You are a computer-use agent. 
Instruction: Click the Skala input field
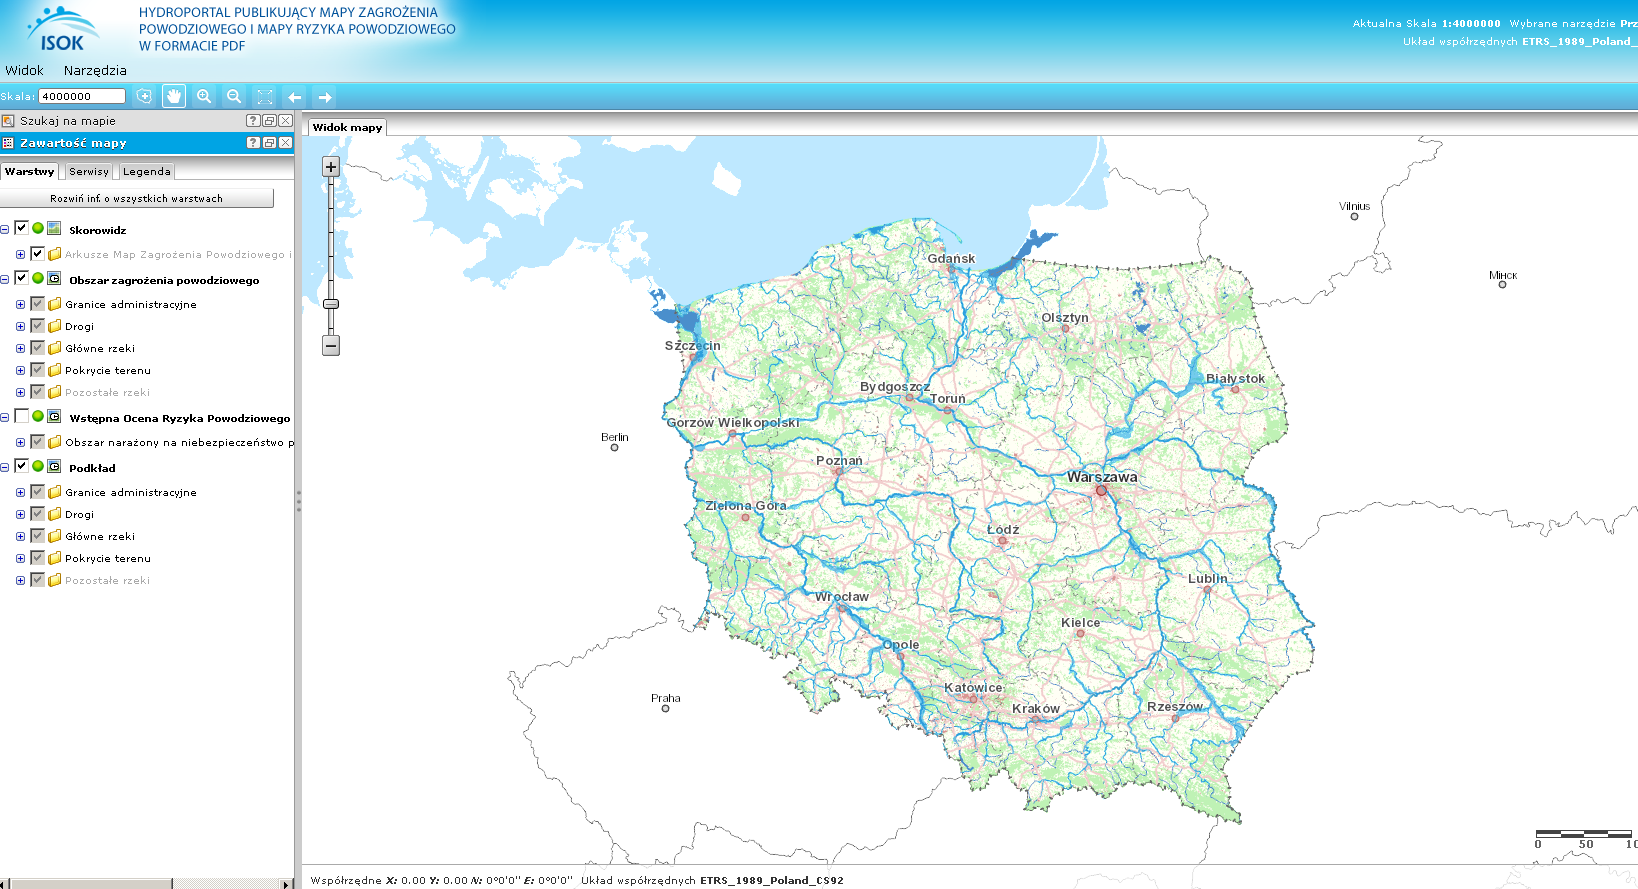[81, 96]
